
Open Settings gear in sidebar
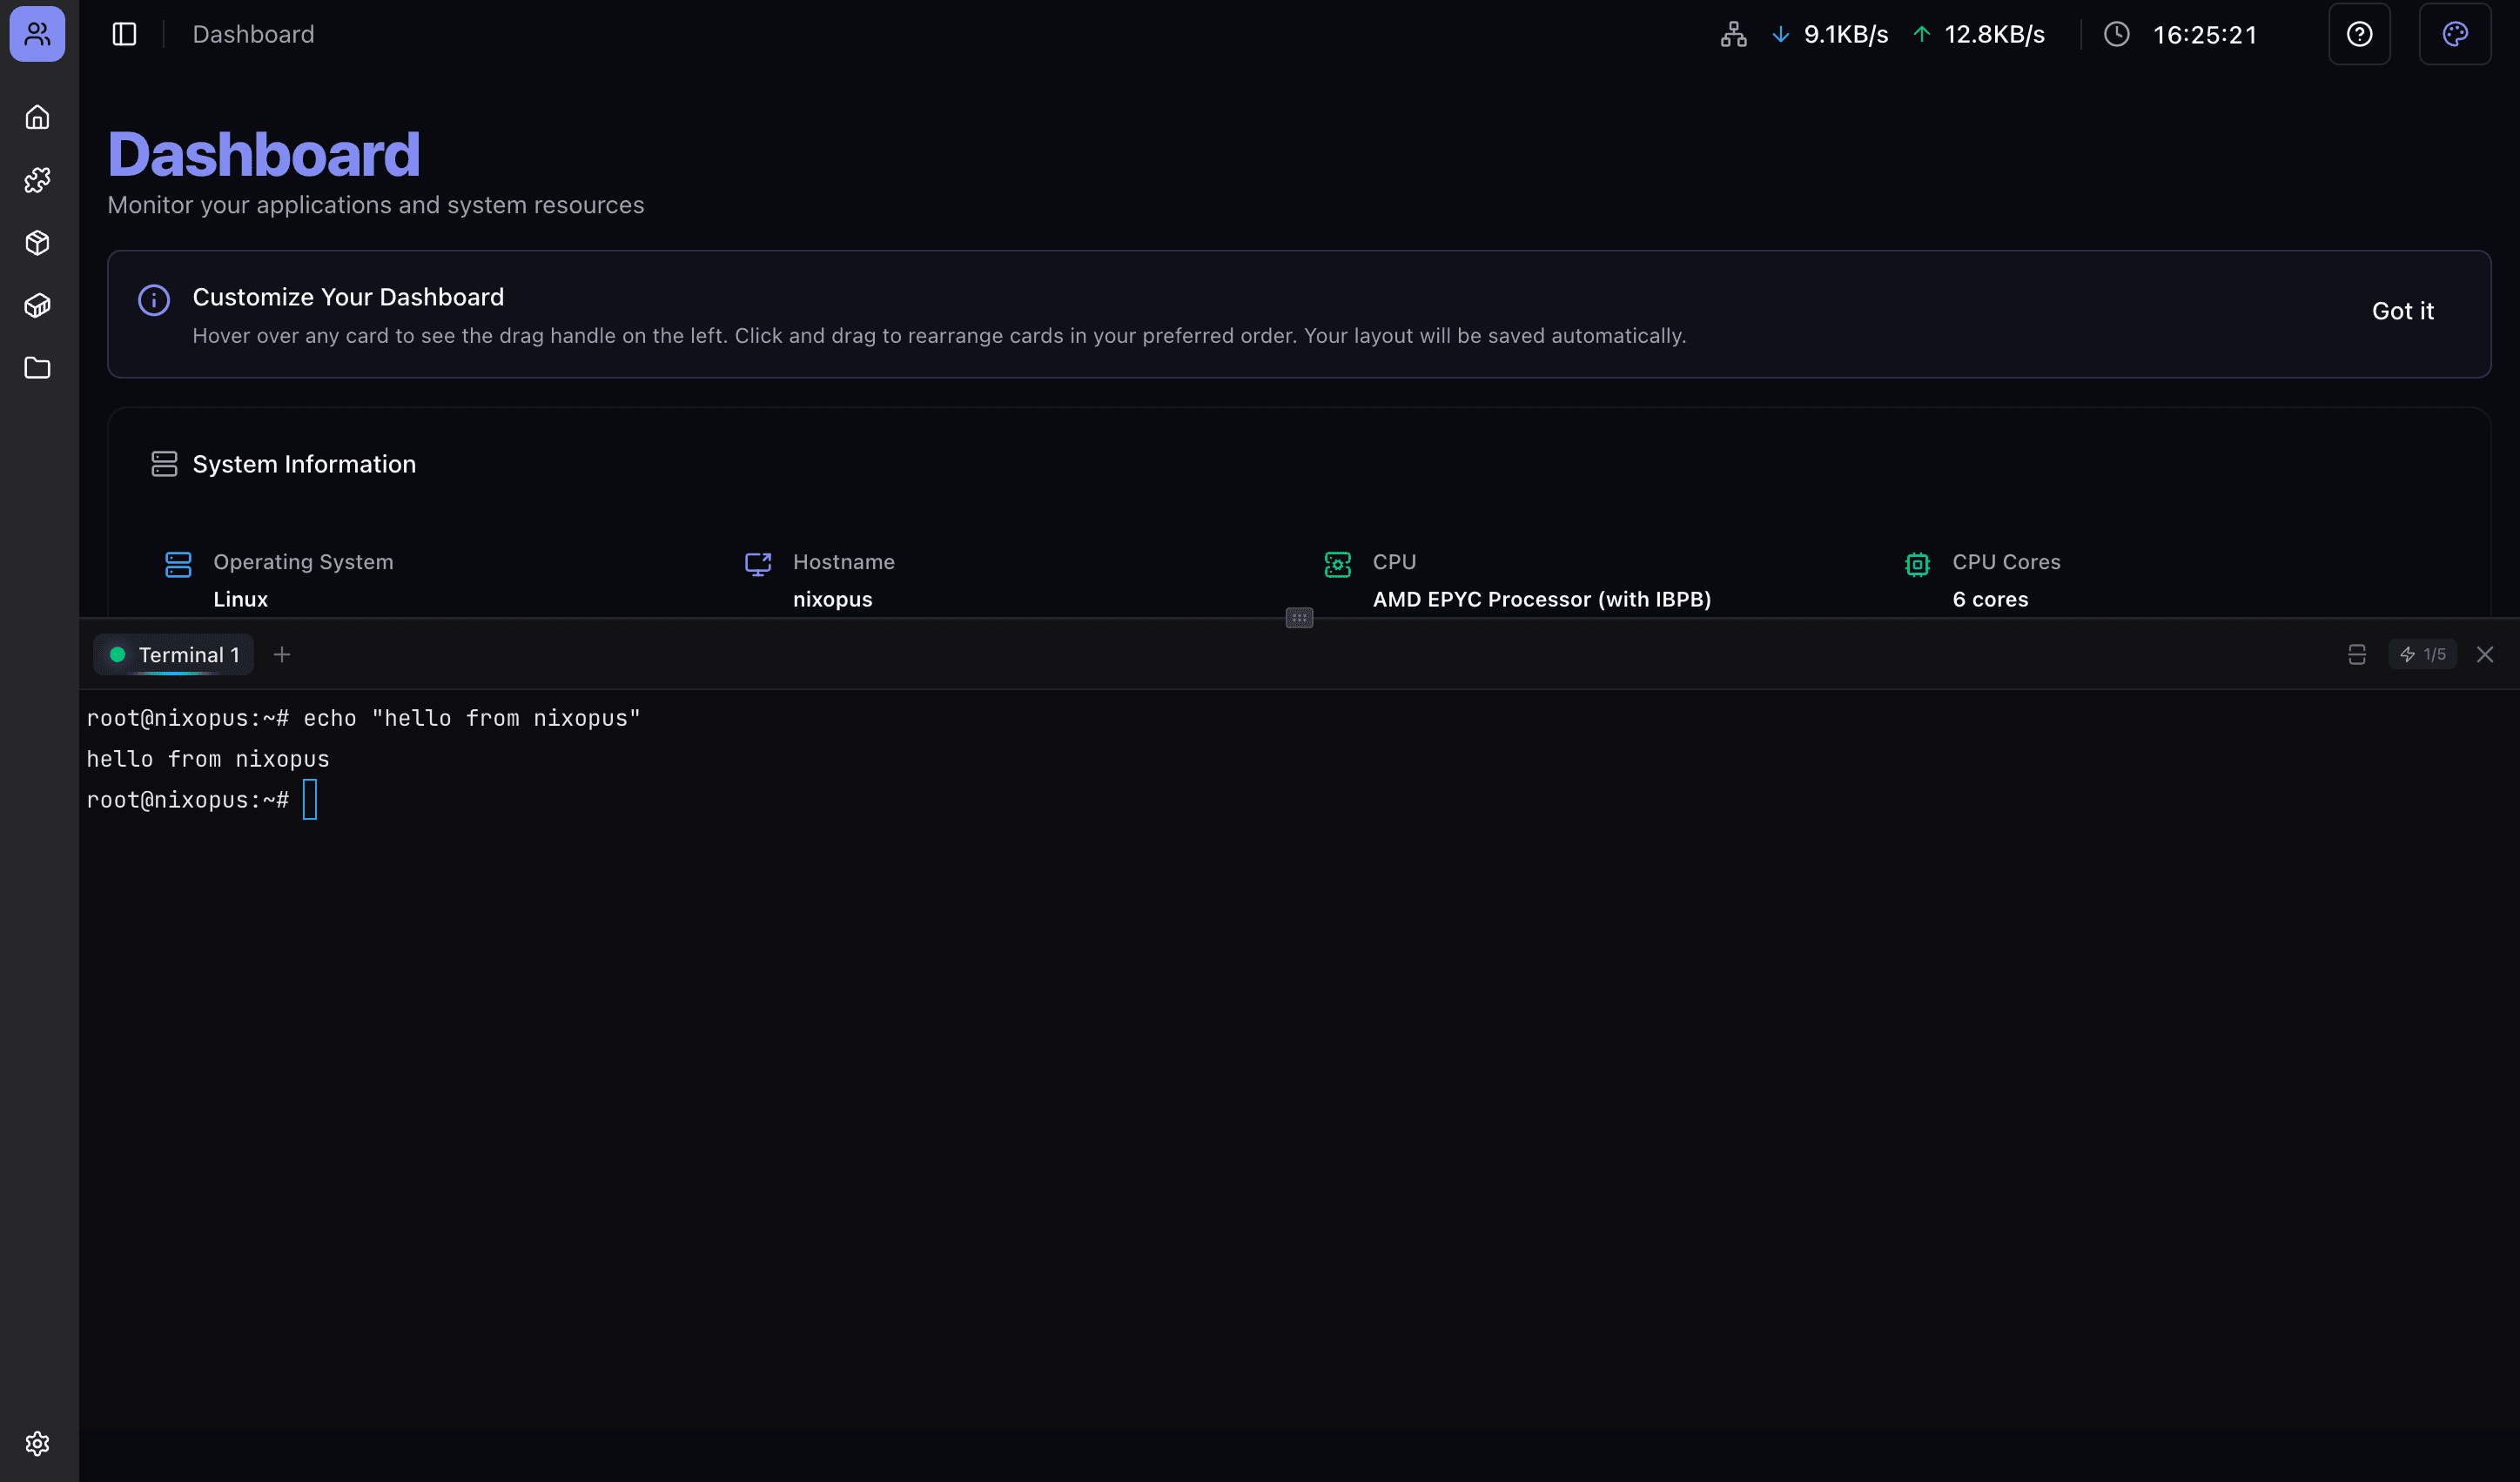click(37, 1443)
